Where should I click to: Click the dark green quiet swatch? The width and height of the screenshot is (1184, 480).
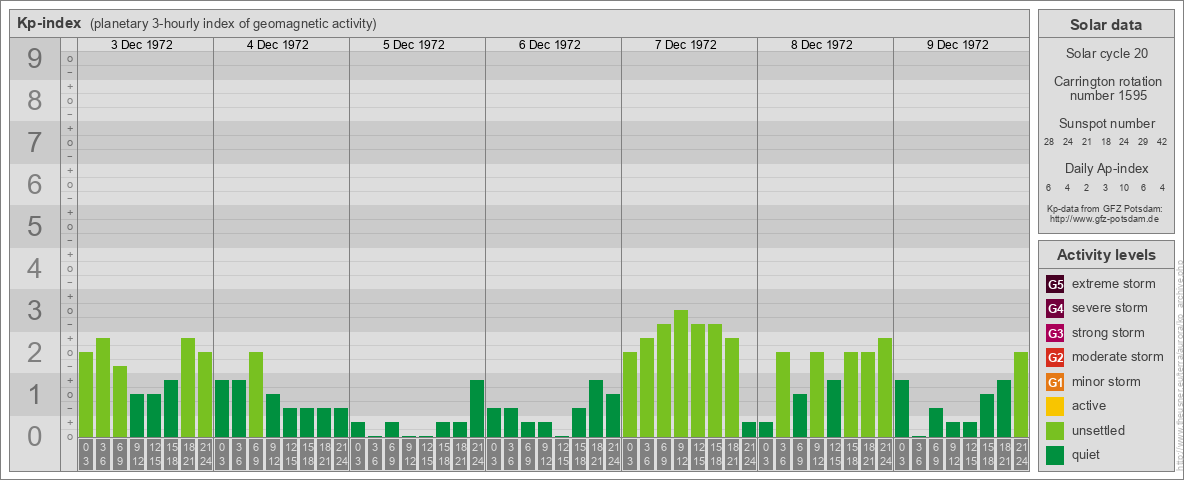pyautogui.click(x=1056, y=454)
